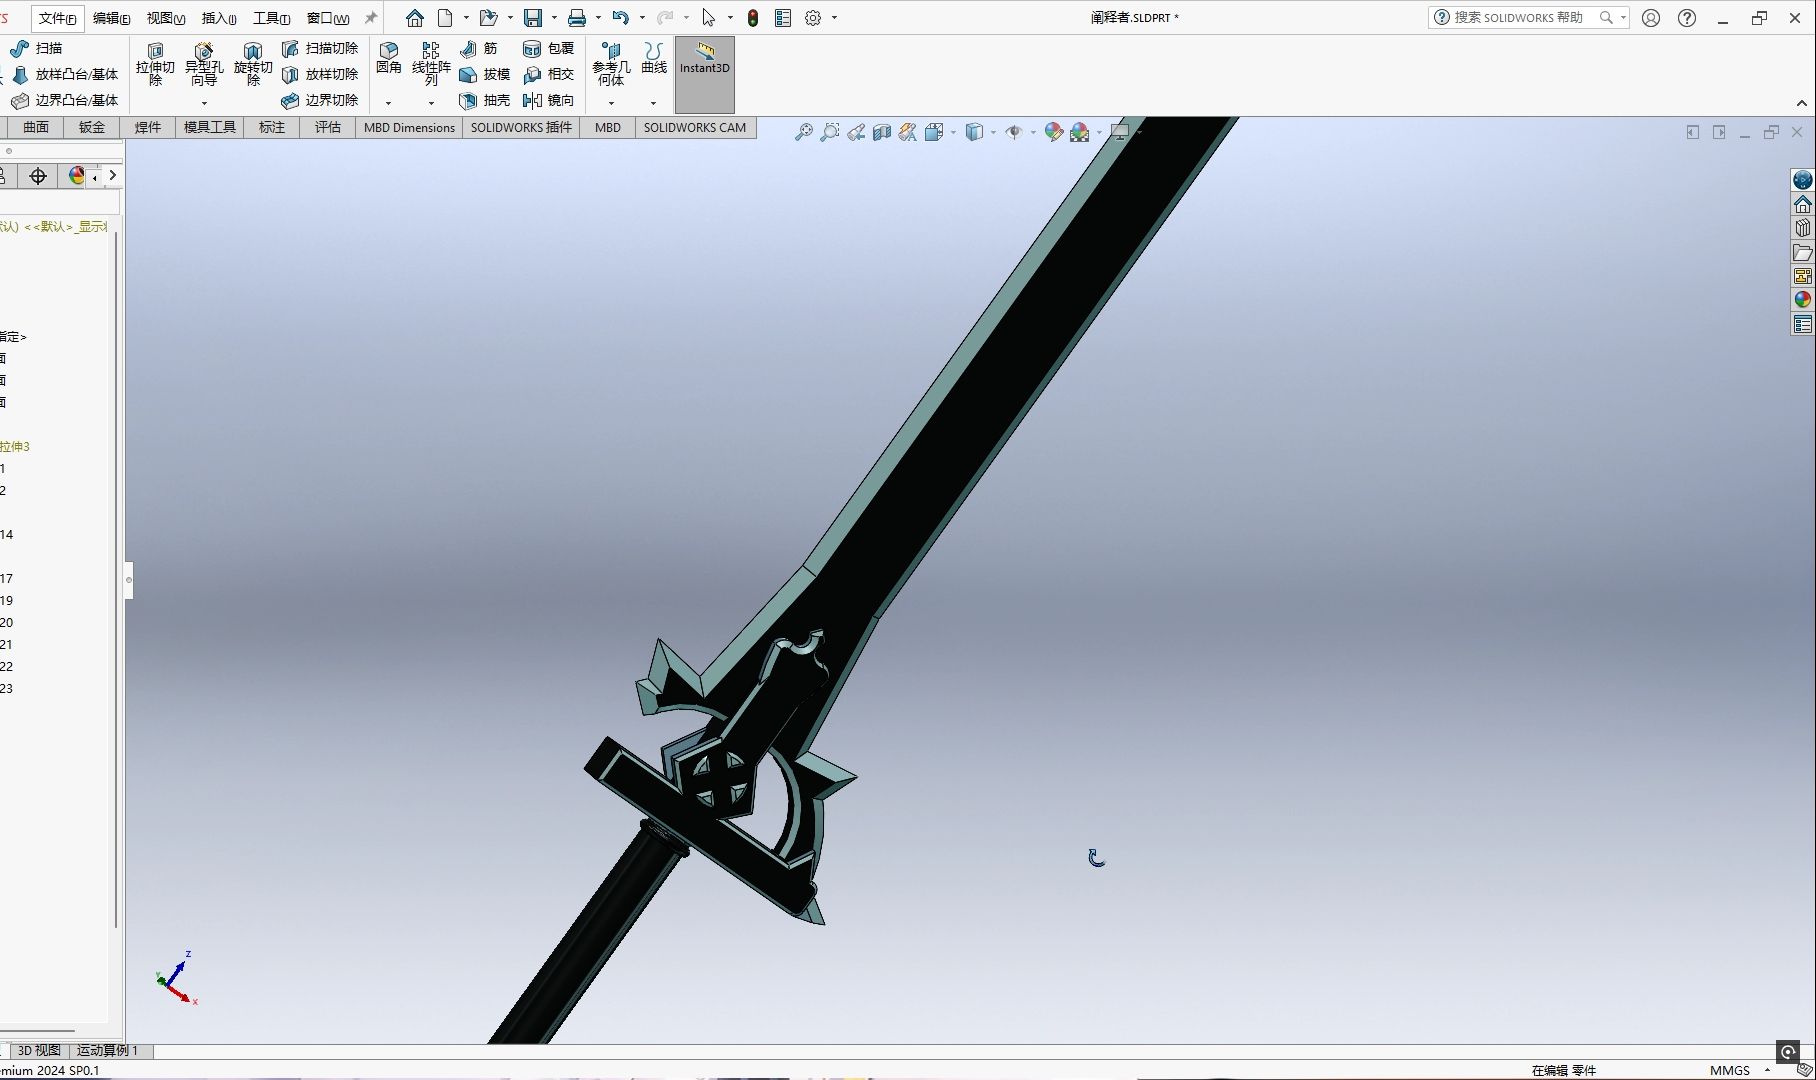Open the 运动算例 1 (Motion Study) tab
The image size is (1816, 1080).
pyautogui.click(x=108, y=1050)
